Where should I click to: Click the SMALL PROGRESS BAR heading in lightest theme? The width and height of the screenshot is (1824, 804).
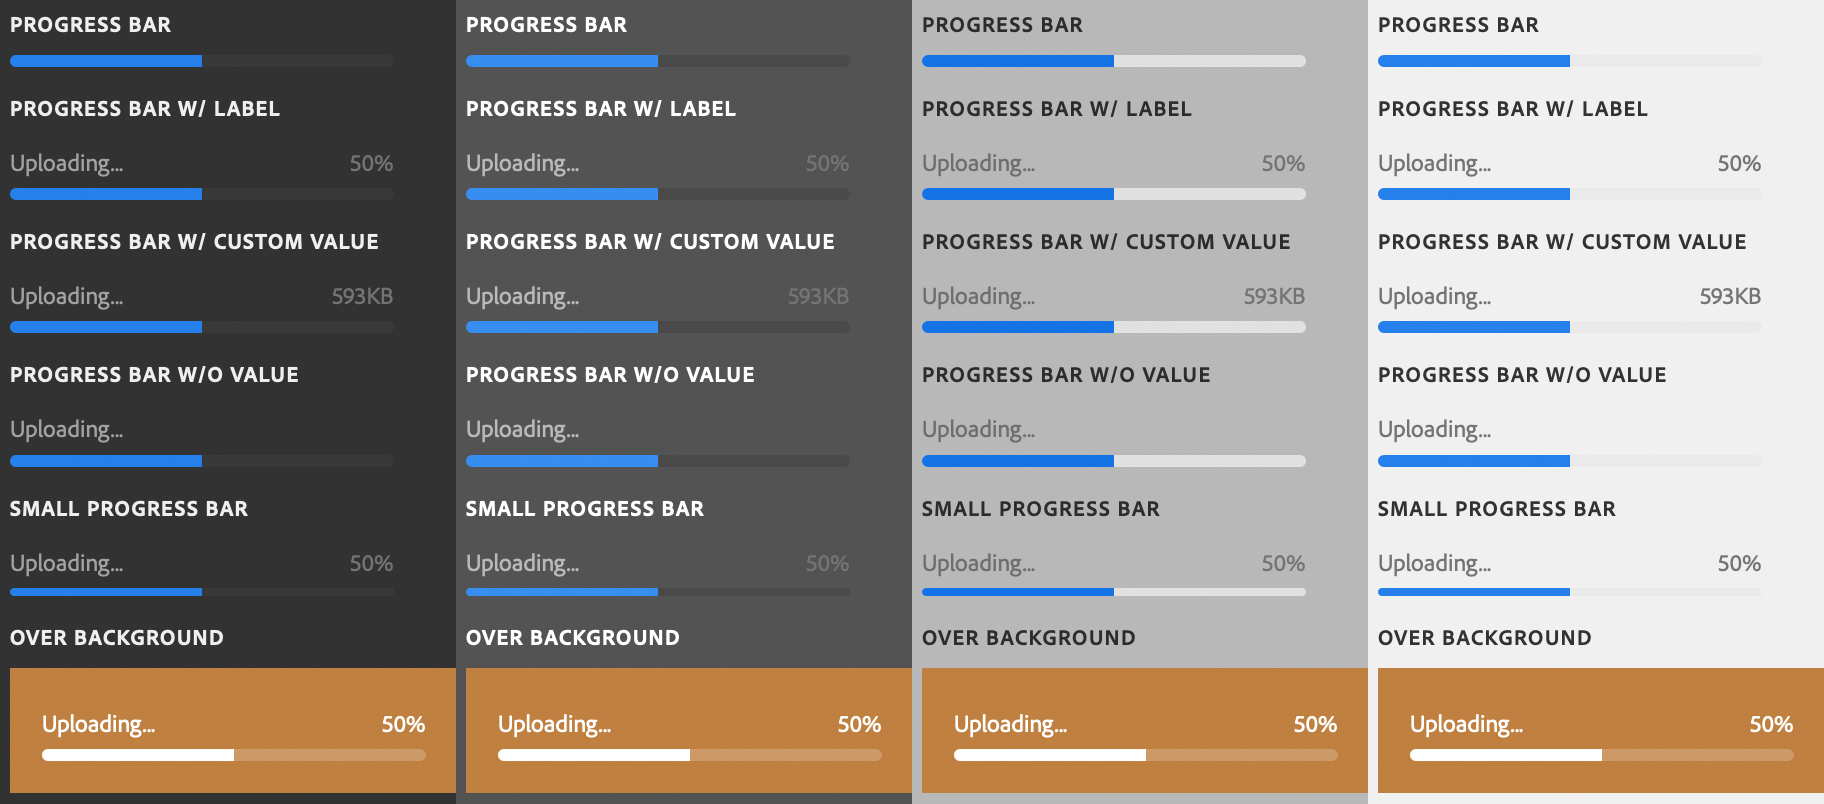pyautogui.click(x=1496, y=509)
